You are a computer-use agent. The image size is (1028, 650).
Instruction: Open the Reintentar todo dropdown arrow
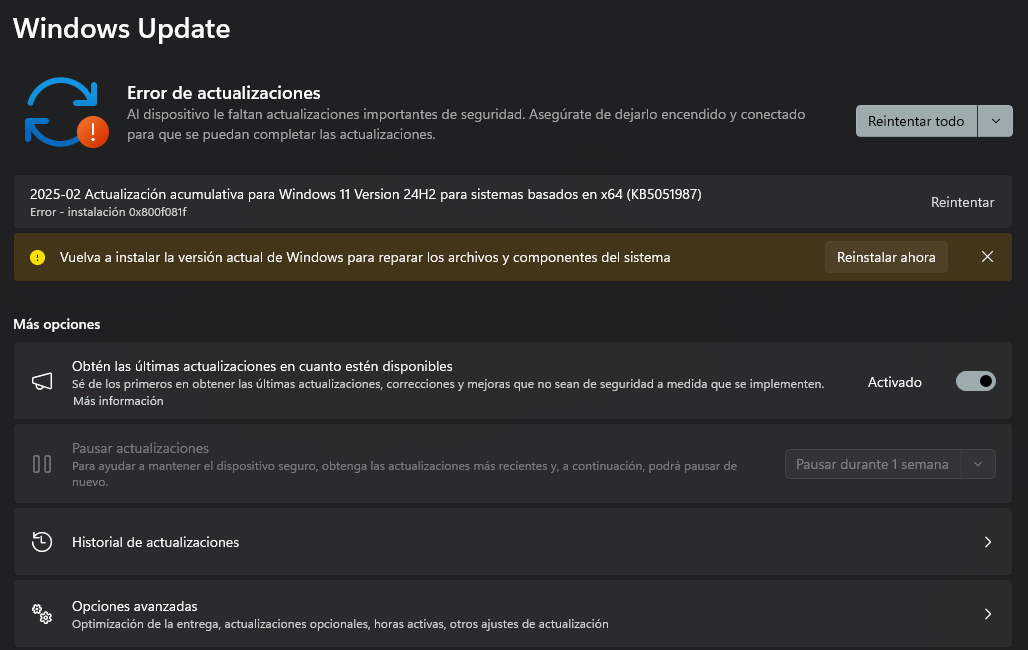(995, 120)
